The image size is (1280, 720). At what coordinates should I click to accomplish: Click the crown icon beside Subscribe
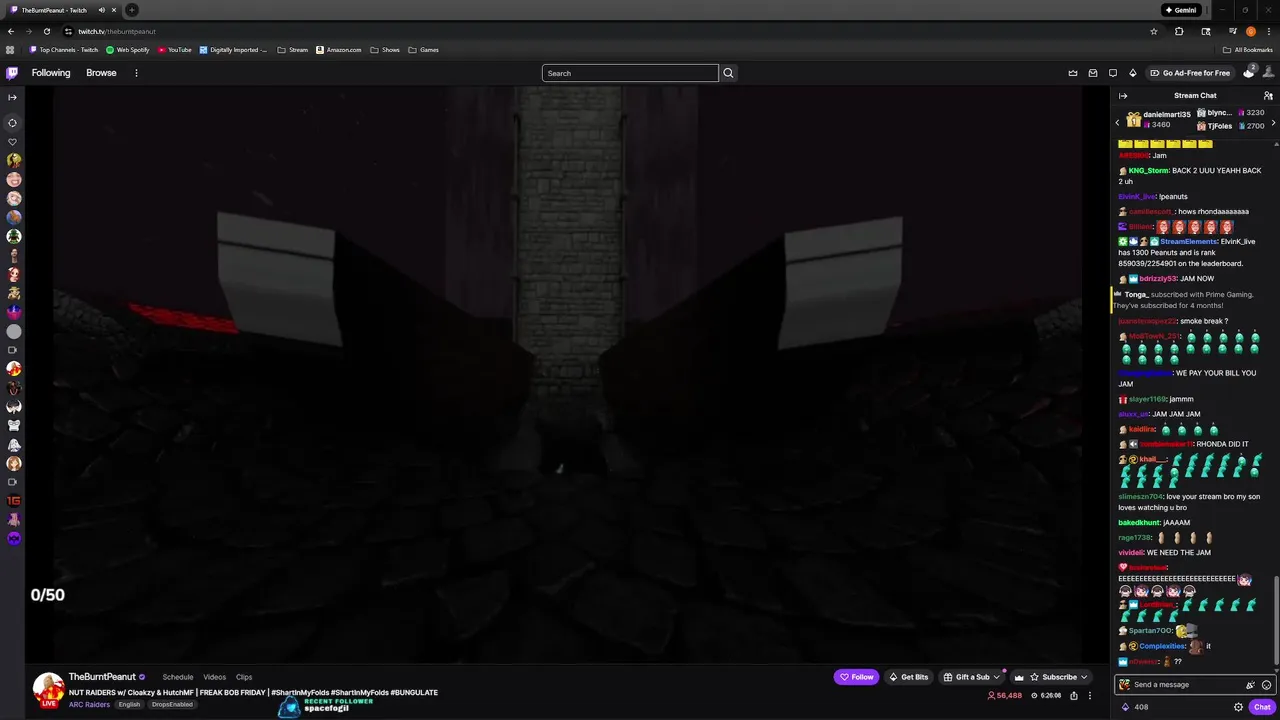pyautogui.click(x=1019, y=677)
